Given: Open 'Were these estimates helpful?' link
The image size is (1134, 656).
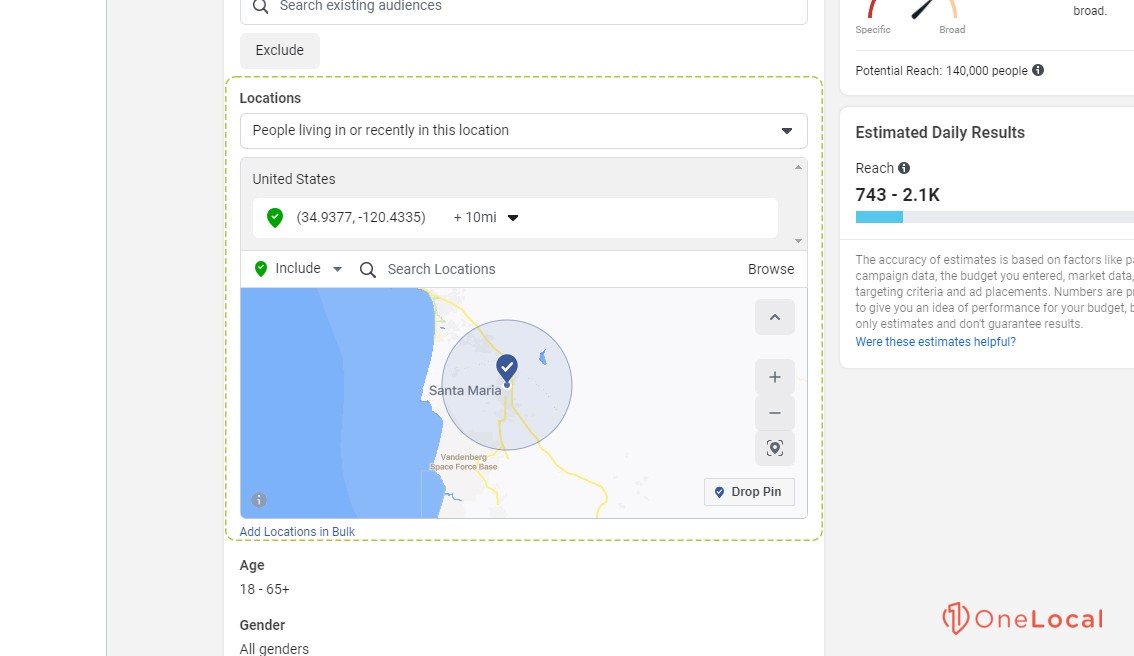Looking at the screenshot, I should (935, 341).
